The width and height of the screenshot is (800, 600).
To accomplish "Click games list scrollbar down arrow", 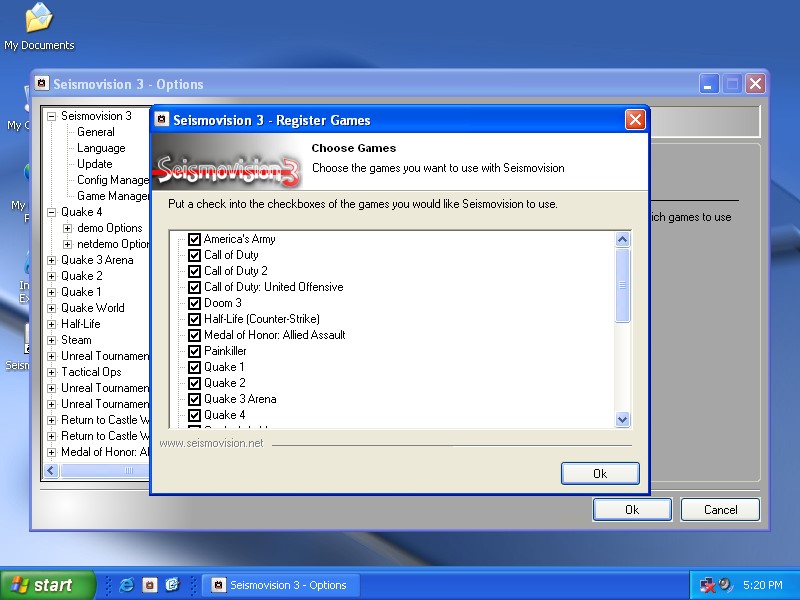I will (x=623, y=420).
